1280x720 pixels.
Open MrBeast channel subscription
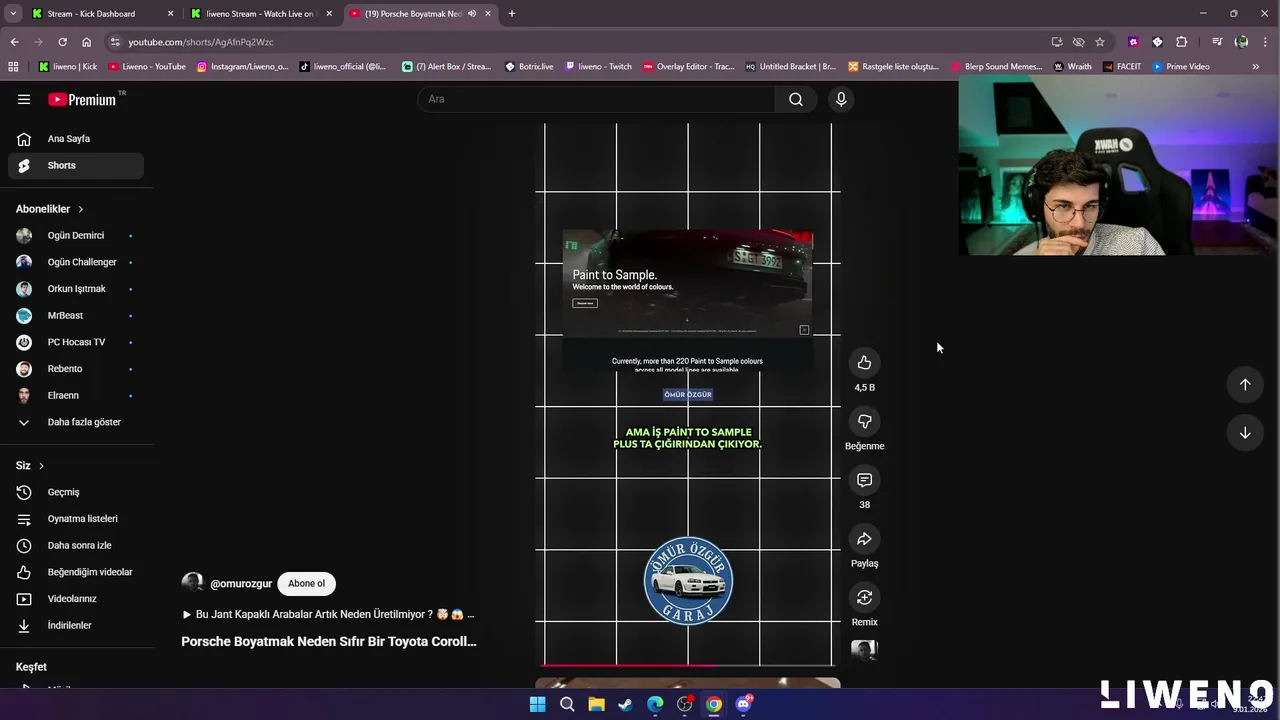[x=76, y=316]
